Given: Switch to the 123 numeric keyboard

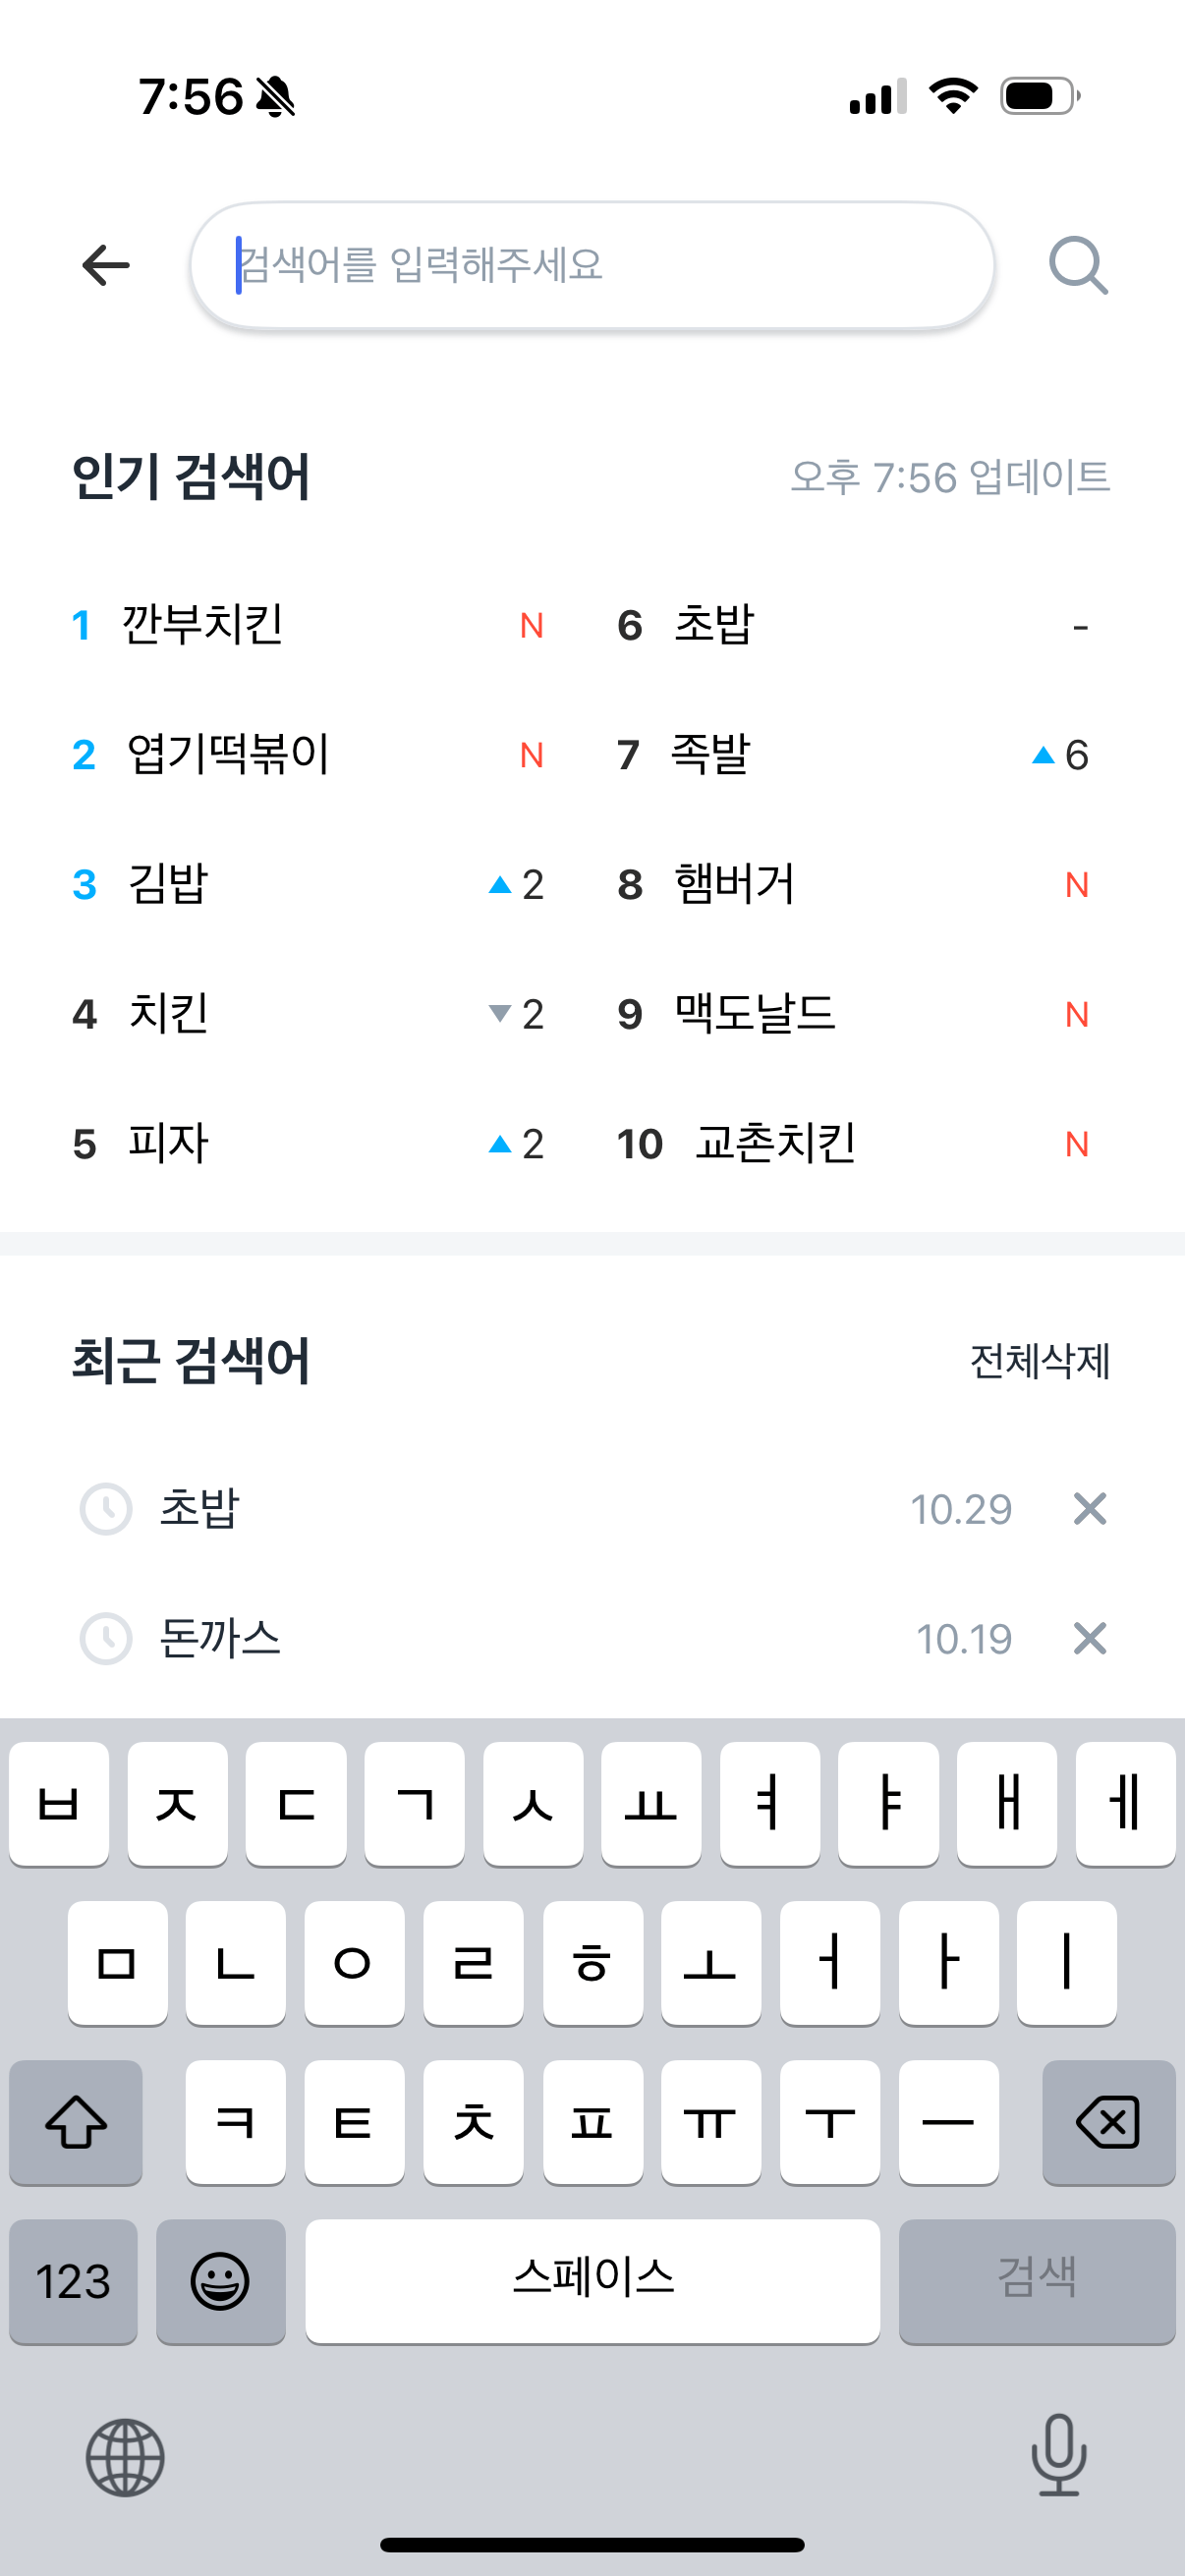Looking at the screenshot, I should [73, 2281].
